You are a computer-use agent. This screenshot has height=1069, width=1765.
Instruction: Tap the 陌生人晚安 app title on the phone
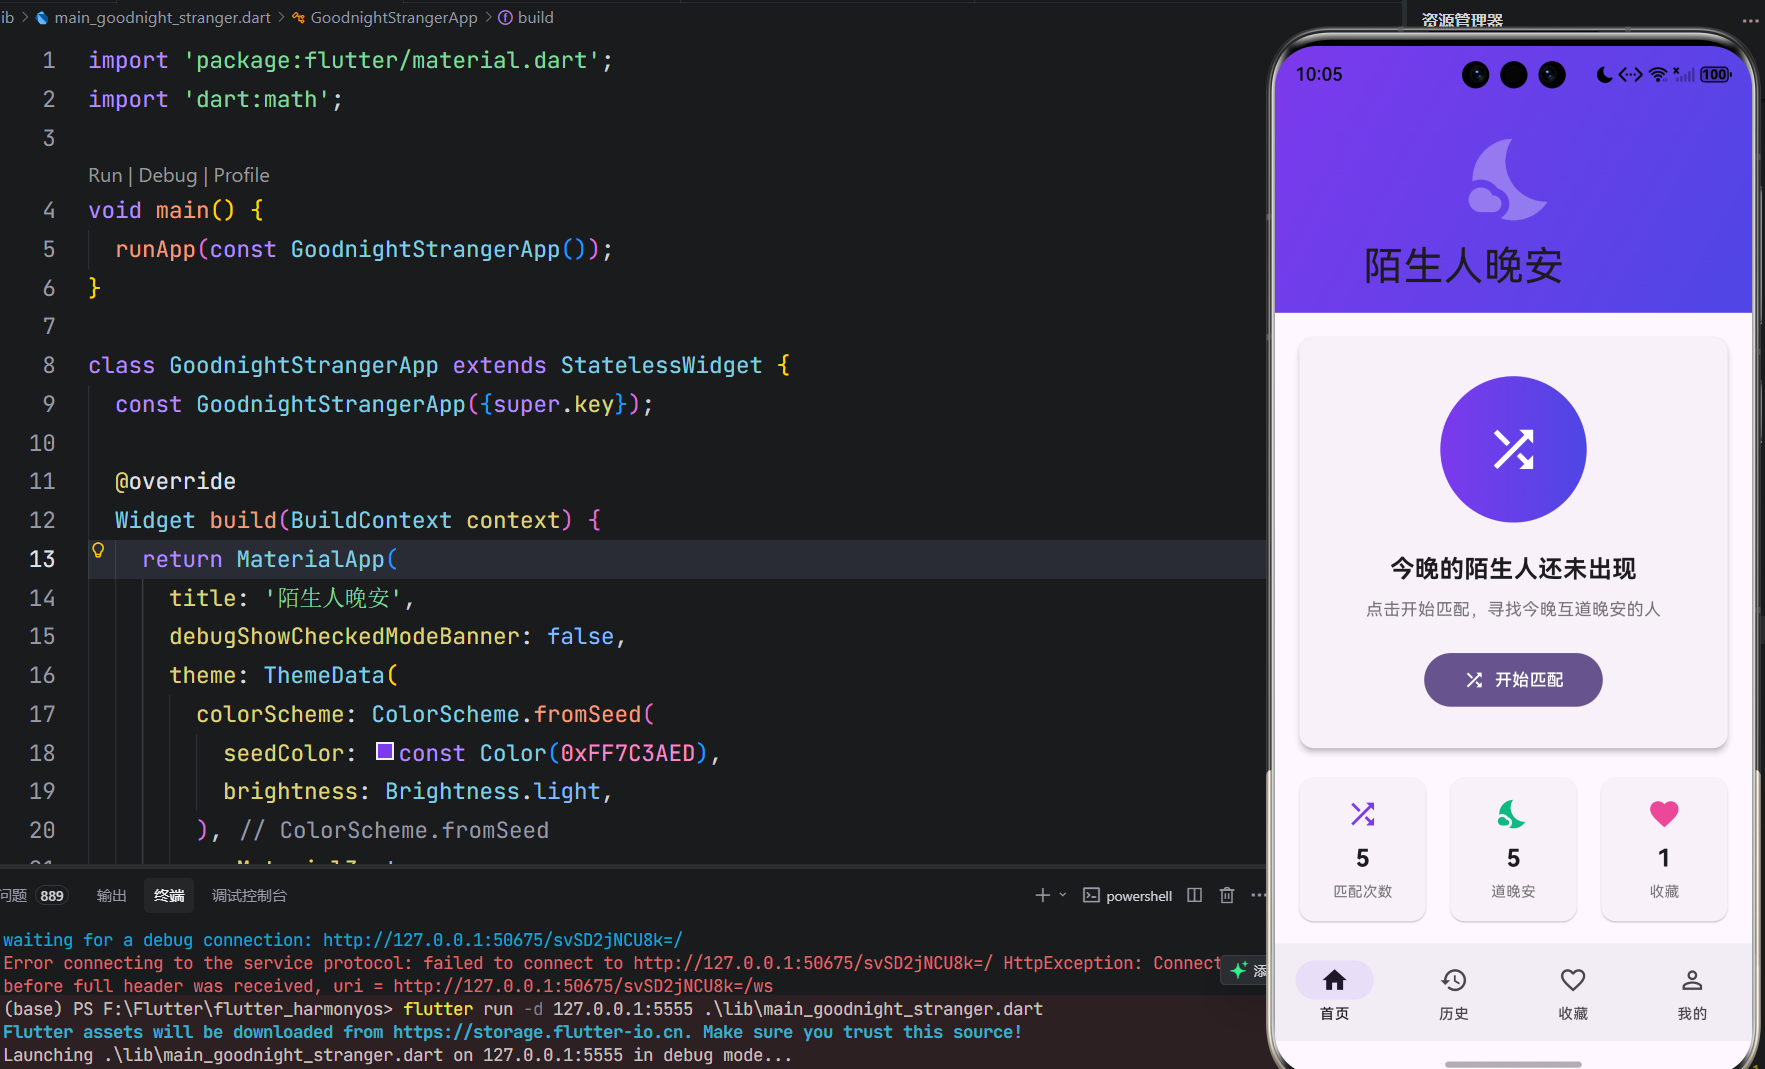click(1463, 266)
